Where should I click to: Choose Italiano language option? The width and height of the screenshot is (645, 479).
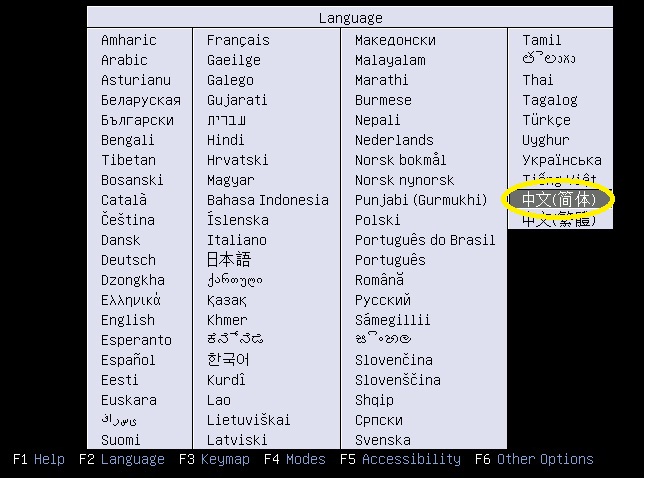(237, 240)
